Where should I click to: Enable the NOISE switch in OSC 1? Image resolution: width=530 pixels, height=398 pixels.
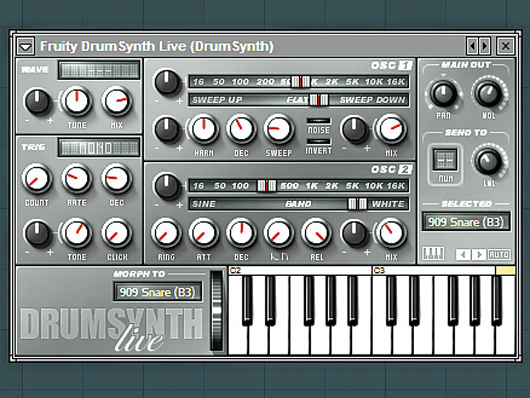318,121
